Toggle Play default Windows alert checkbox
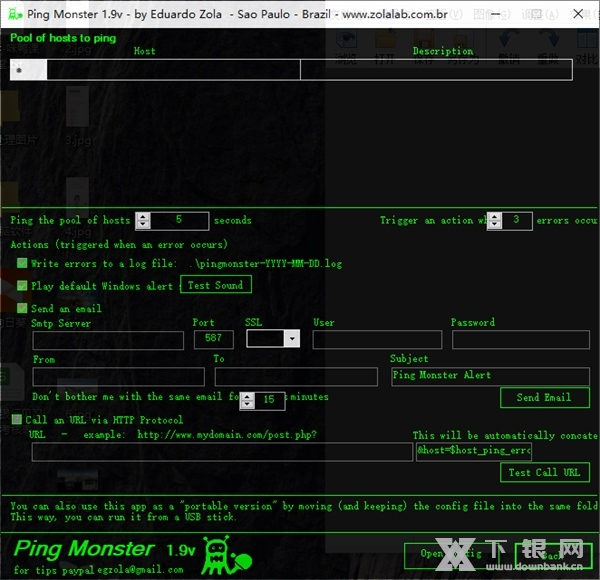 click(22, 286)
